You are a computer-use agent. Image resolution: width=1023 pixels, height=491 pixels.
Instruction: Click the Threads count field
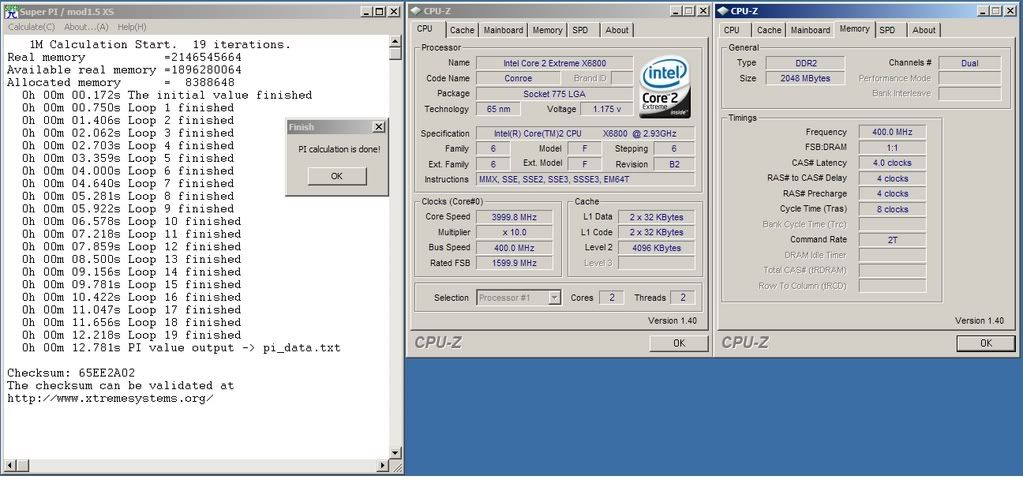682,298
